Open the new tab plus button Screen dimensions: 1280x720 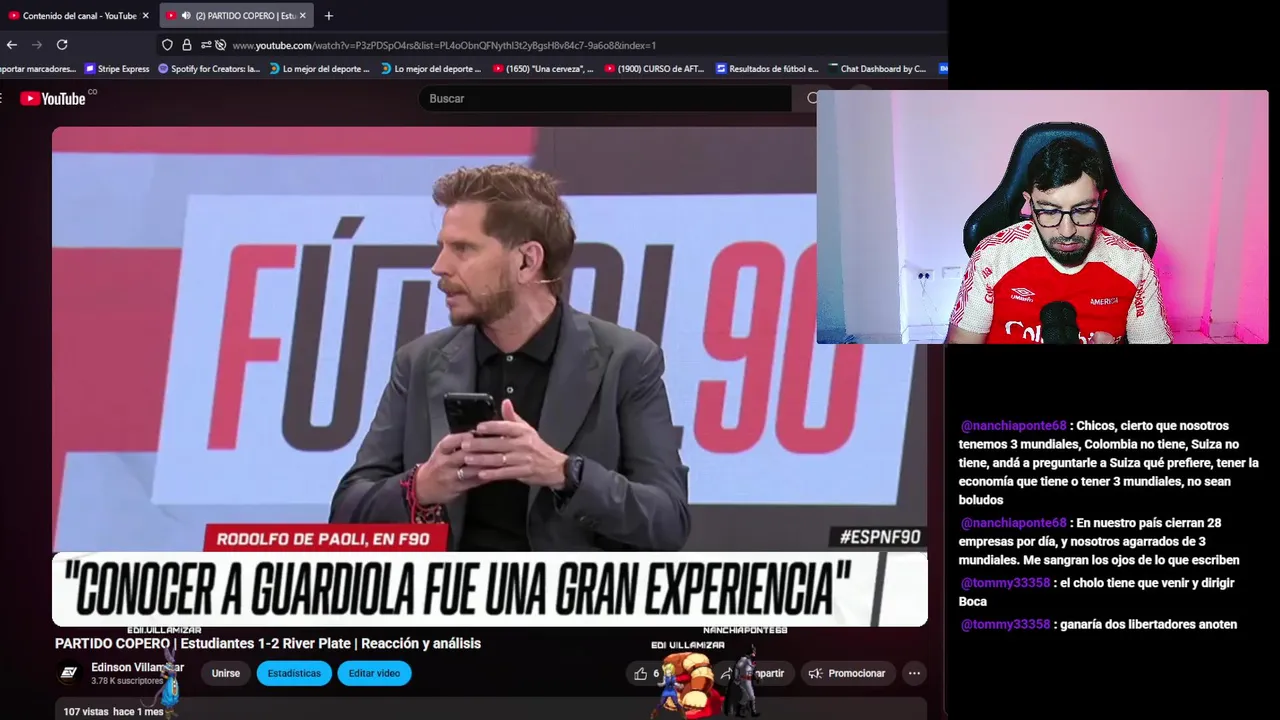pyautogui.click(x=329, y=15)
